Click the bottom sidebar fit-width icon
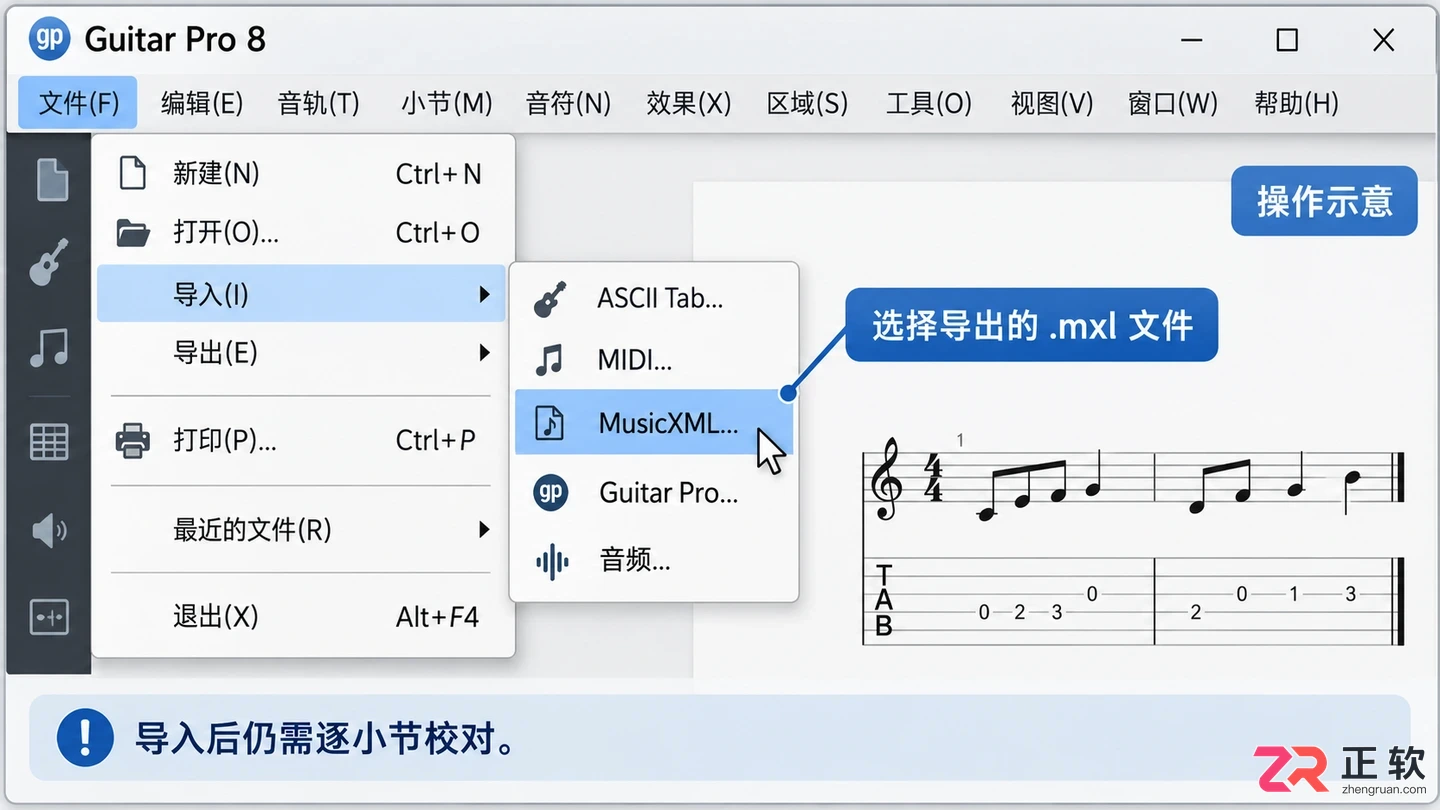 tap(49, 617)
